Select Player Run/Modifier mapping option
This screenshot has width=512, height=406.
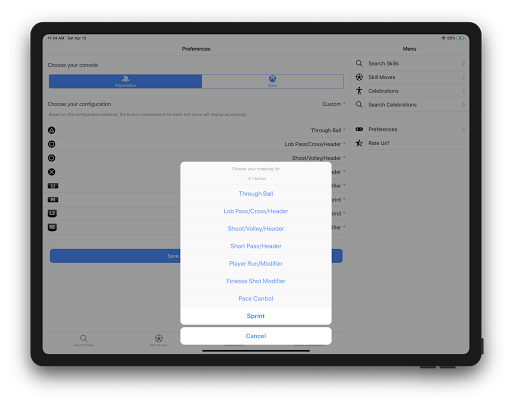pyautogui.click(x=256, y=264)
